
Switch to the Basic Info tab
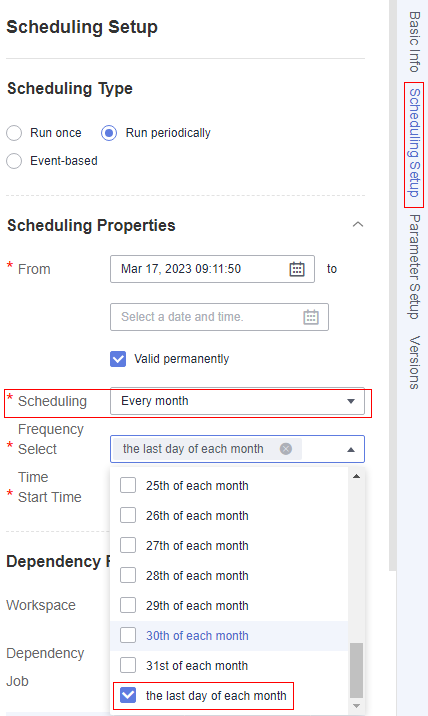coord(414,42)
